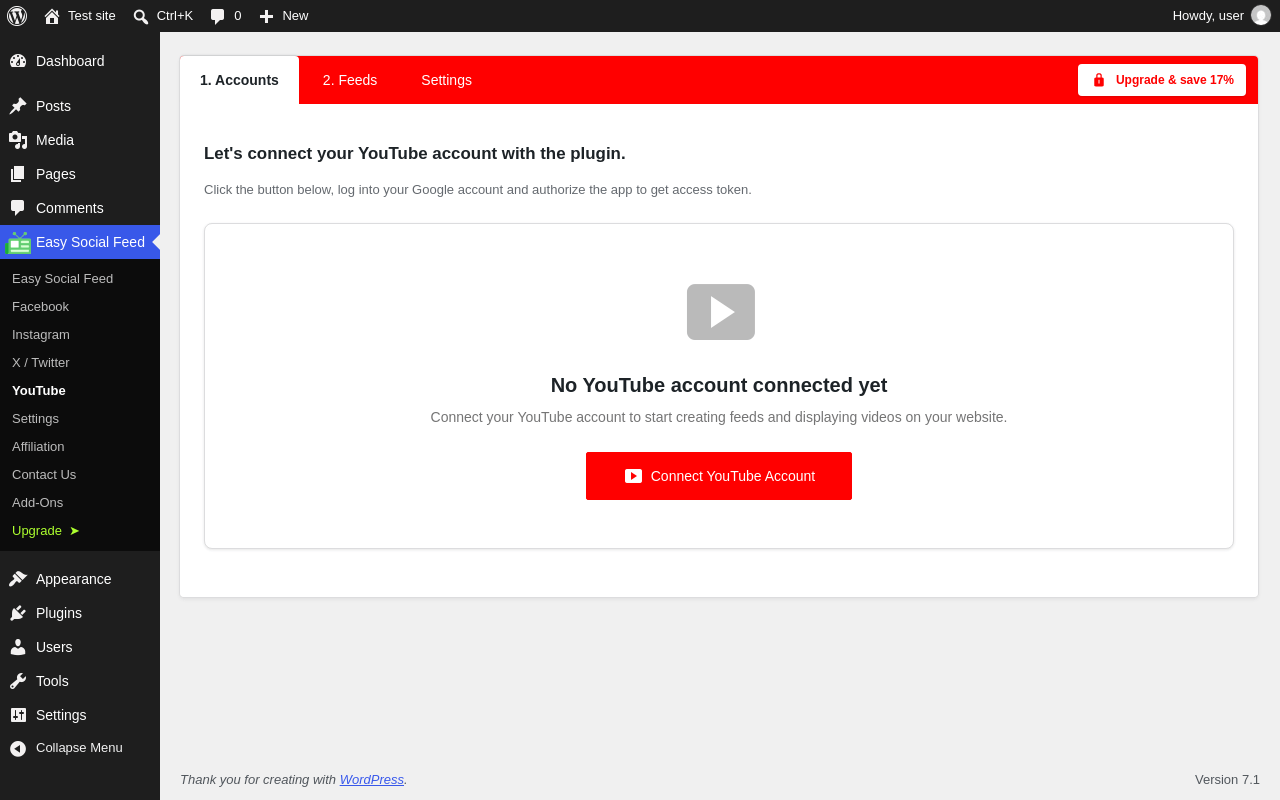
Task: Open the Plugins menu
Action: pyautogui.click(x=80, y=613)
